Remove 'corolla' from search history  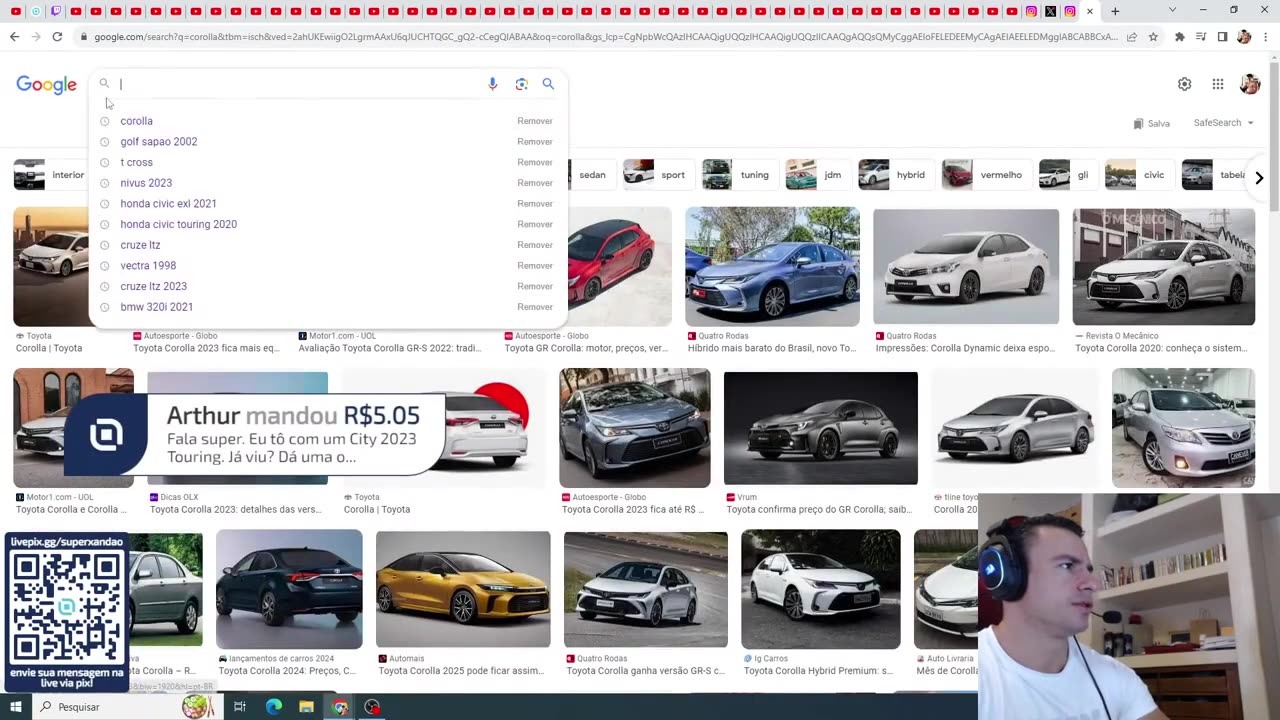tap(535, 121)
